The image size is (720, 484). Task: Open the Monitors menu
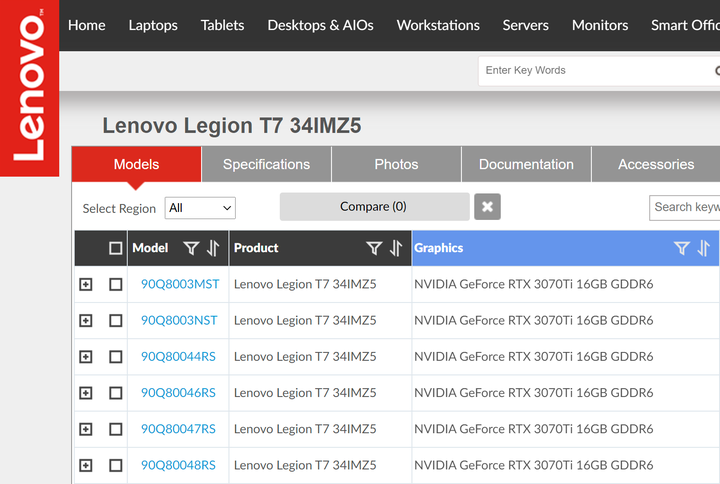(600, 25)
